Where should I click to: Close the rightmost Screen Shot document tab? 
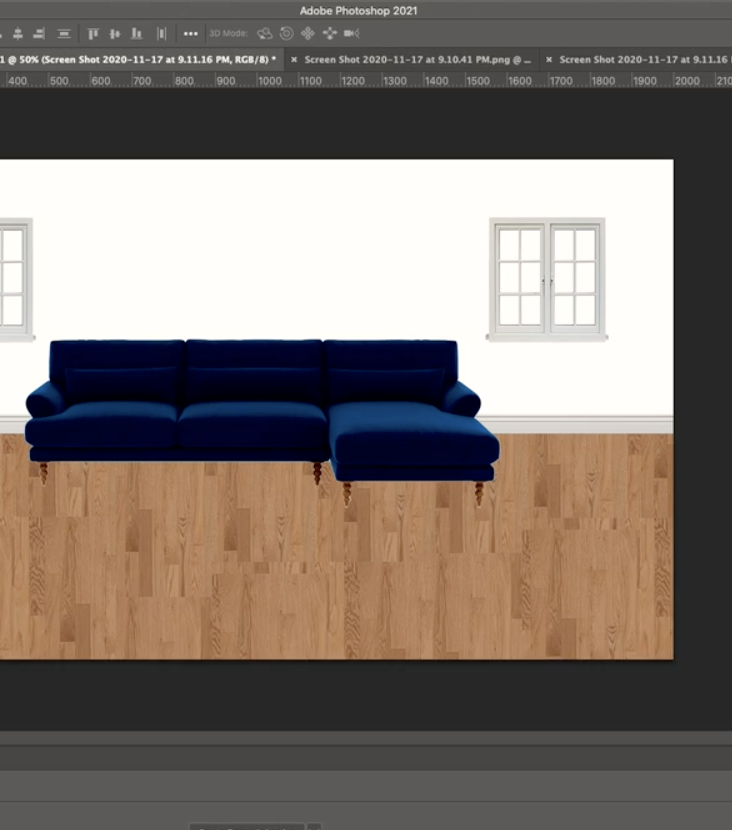(x=549, y=60)
